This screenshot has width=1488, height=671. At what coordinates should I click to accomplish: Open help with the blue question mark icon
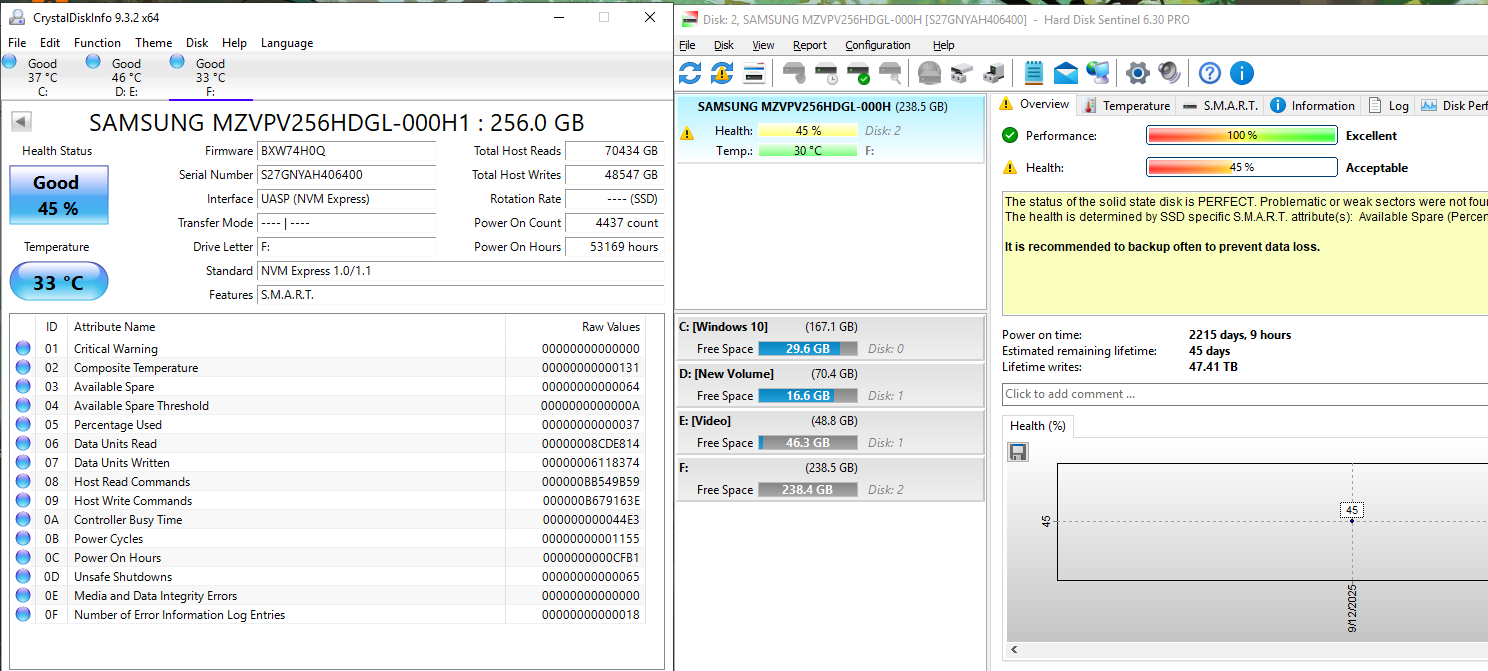pyautogui.click(x=1210, y=73)
